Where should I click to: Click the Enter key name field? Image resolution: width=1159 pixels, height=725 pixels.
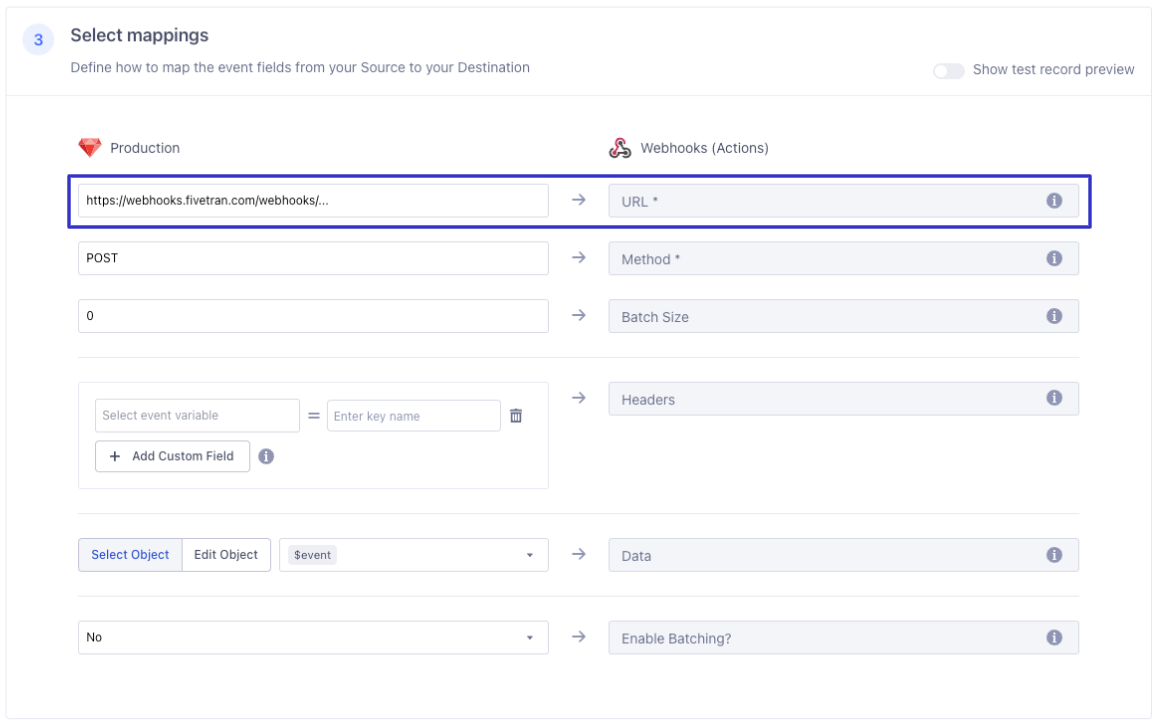(x=413, y=416)
